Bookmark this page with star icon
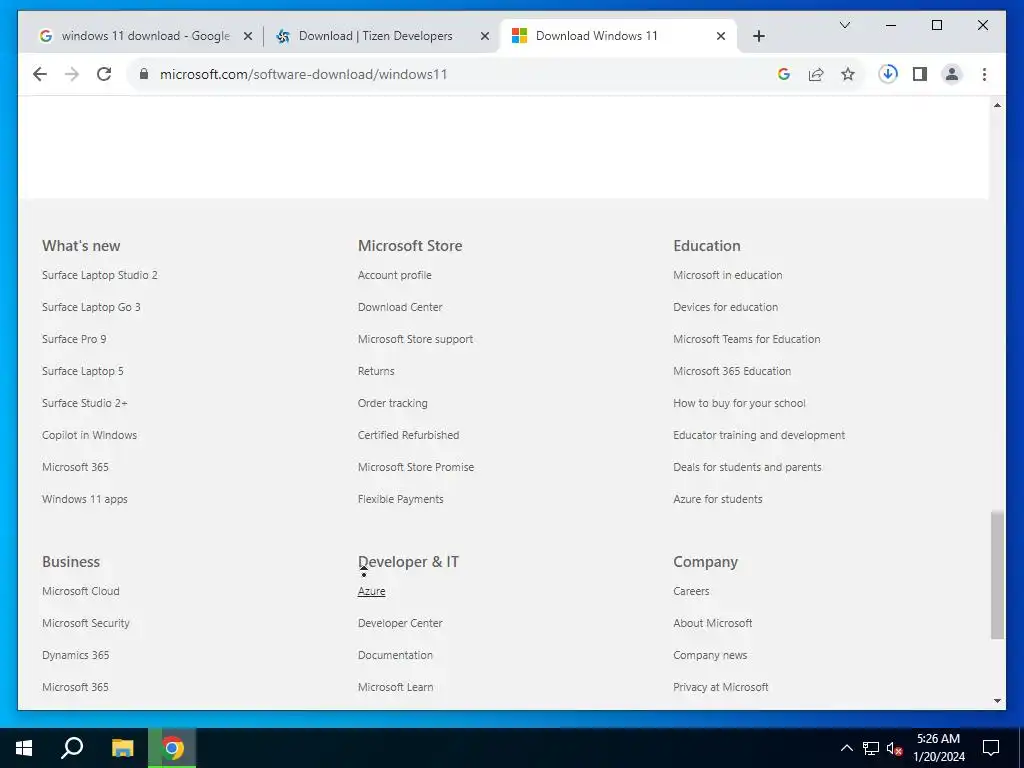 click(848, 74)
